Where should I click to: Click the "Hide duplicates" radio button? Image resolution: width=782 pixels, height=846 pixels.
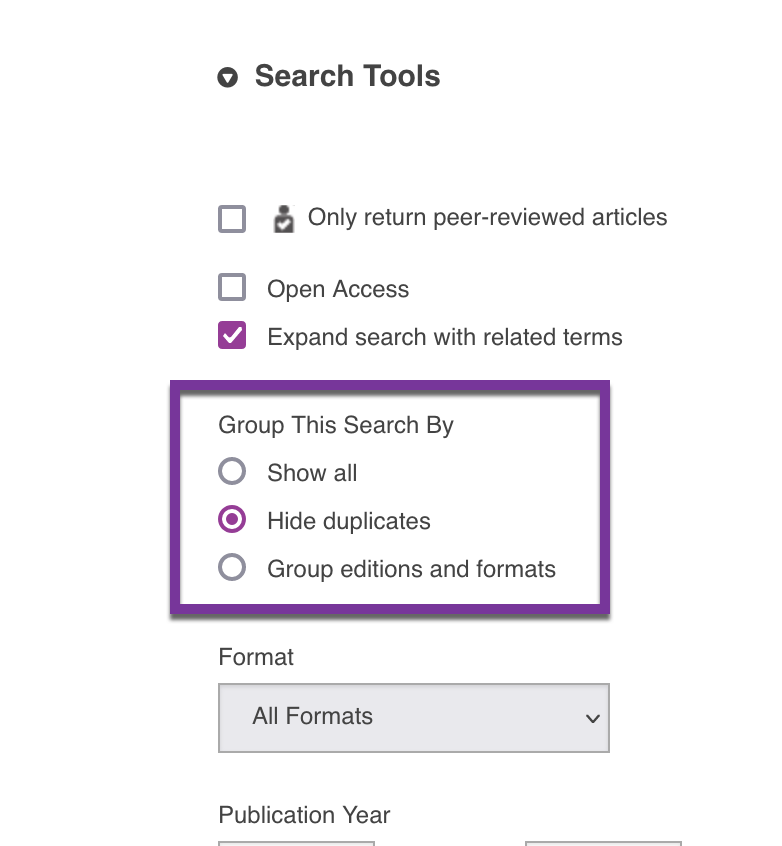(x=231, y=519)
